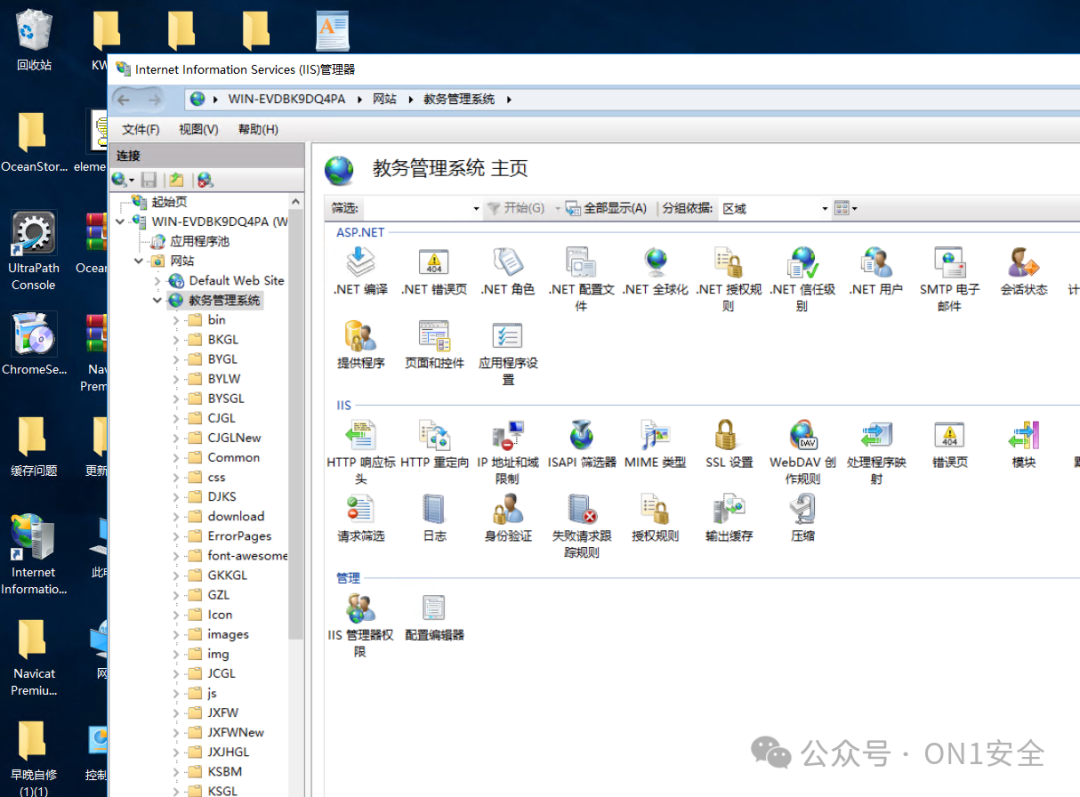Image resolution: width=1080 pixels, height=797 pixels.
Task: Collapse the Default Web Site node
Action: [x=155, y=280]
